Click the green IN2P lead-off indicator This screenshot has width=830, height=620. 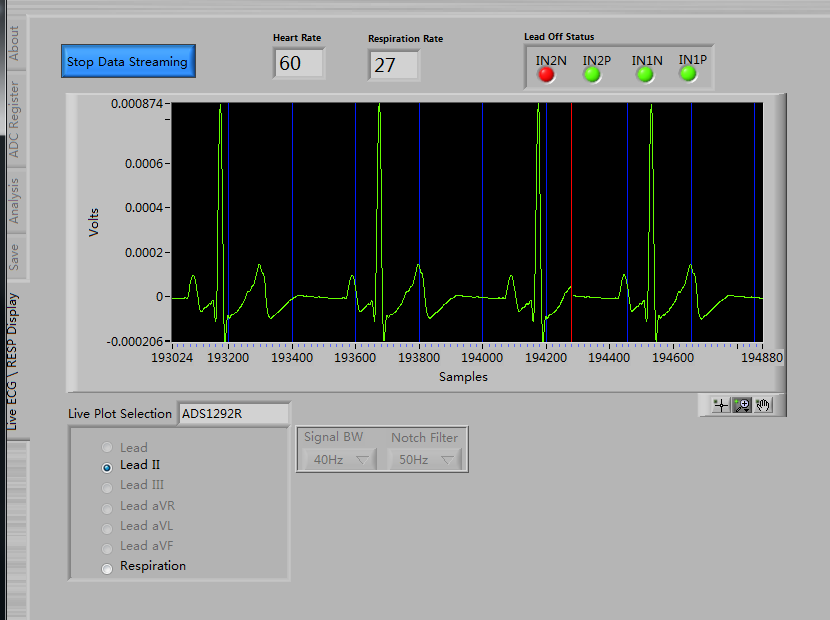592,75
